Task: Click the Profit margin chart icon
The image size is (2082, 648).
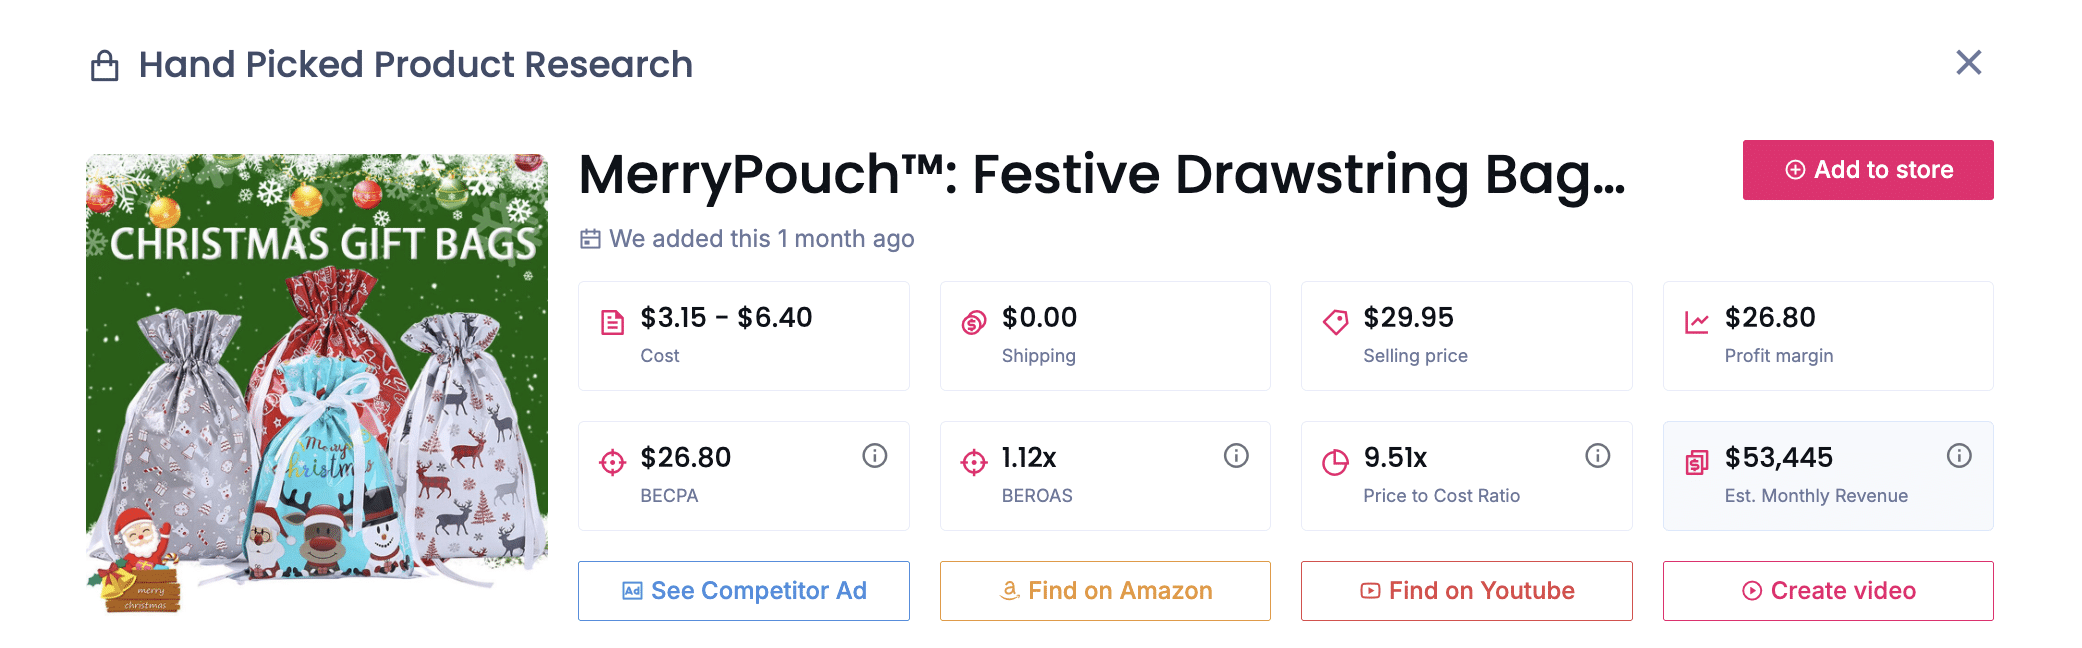Action: (1697, 322)
